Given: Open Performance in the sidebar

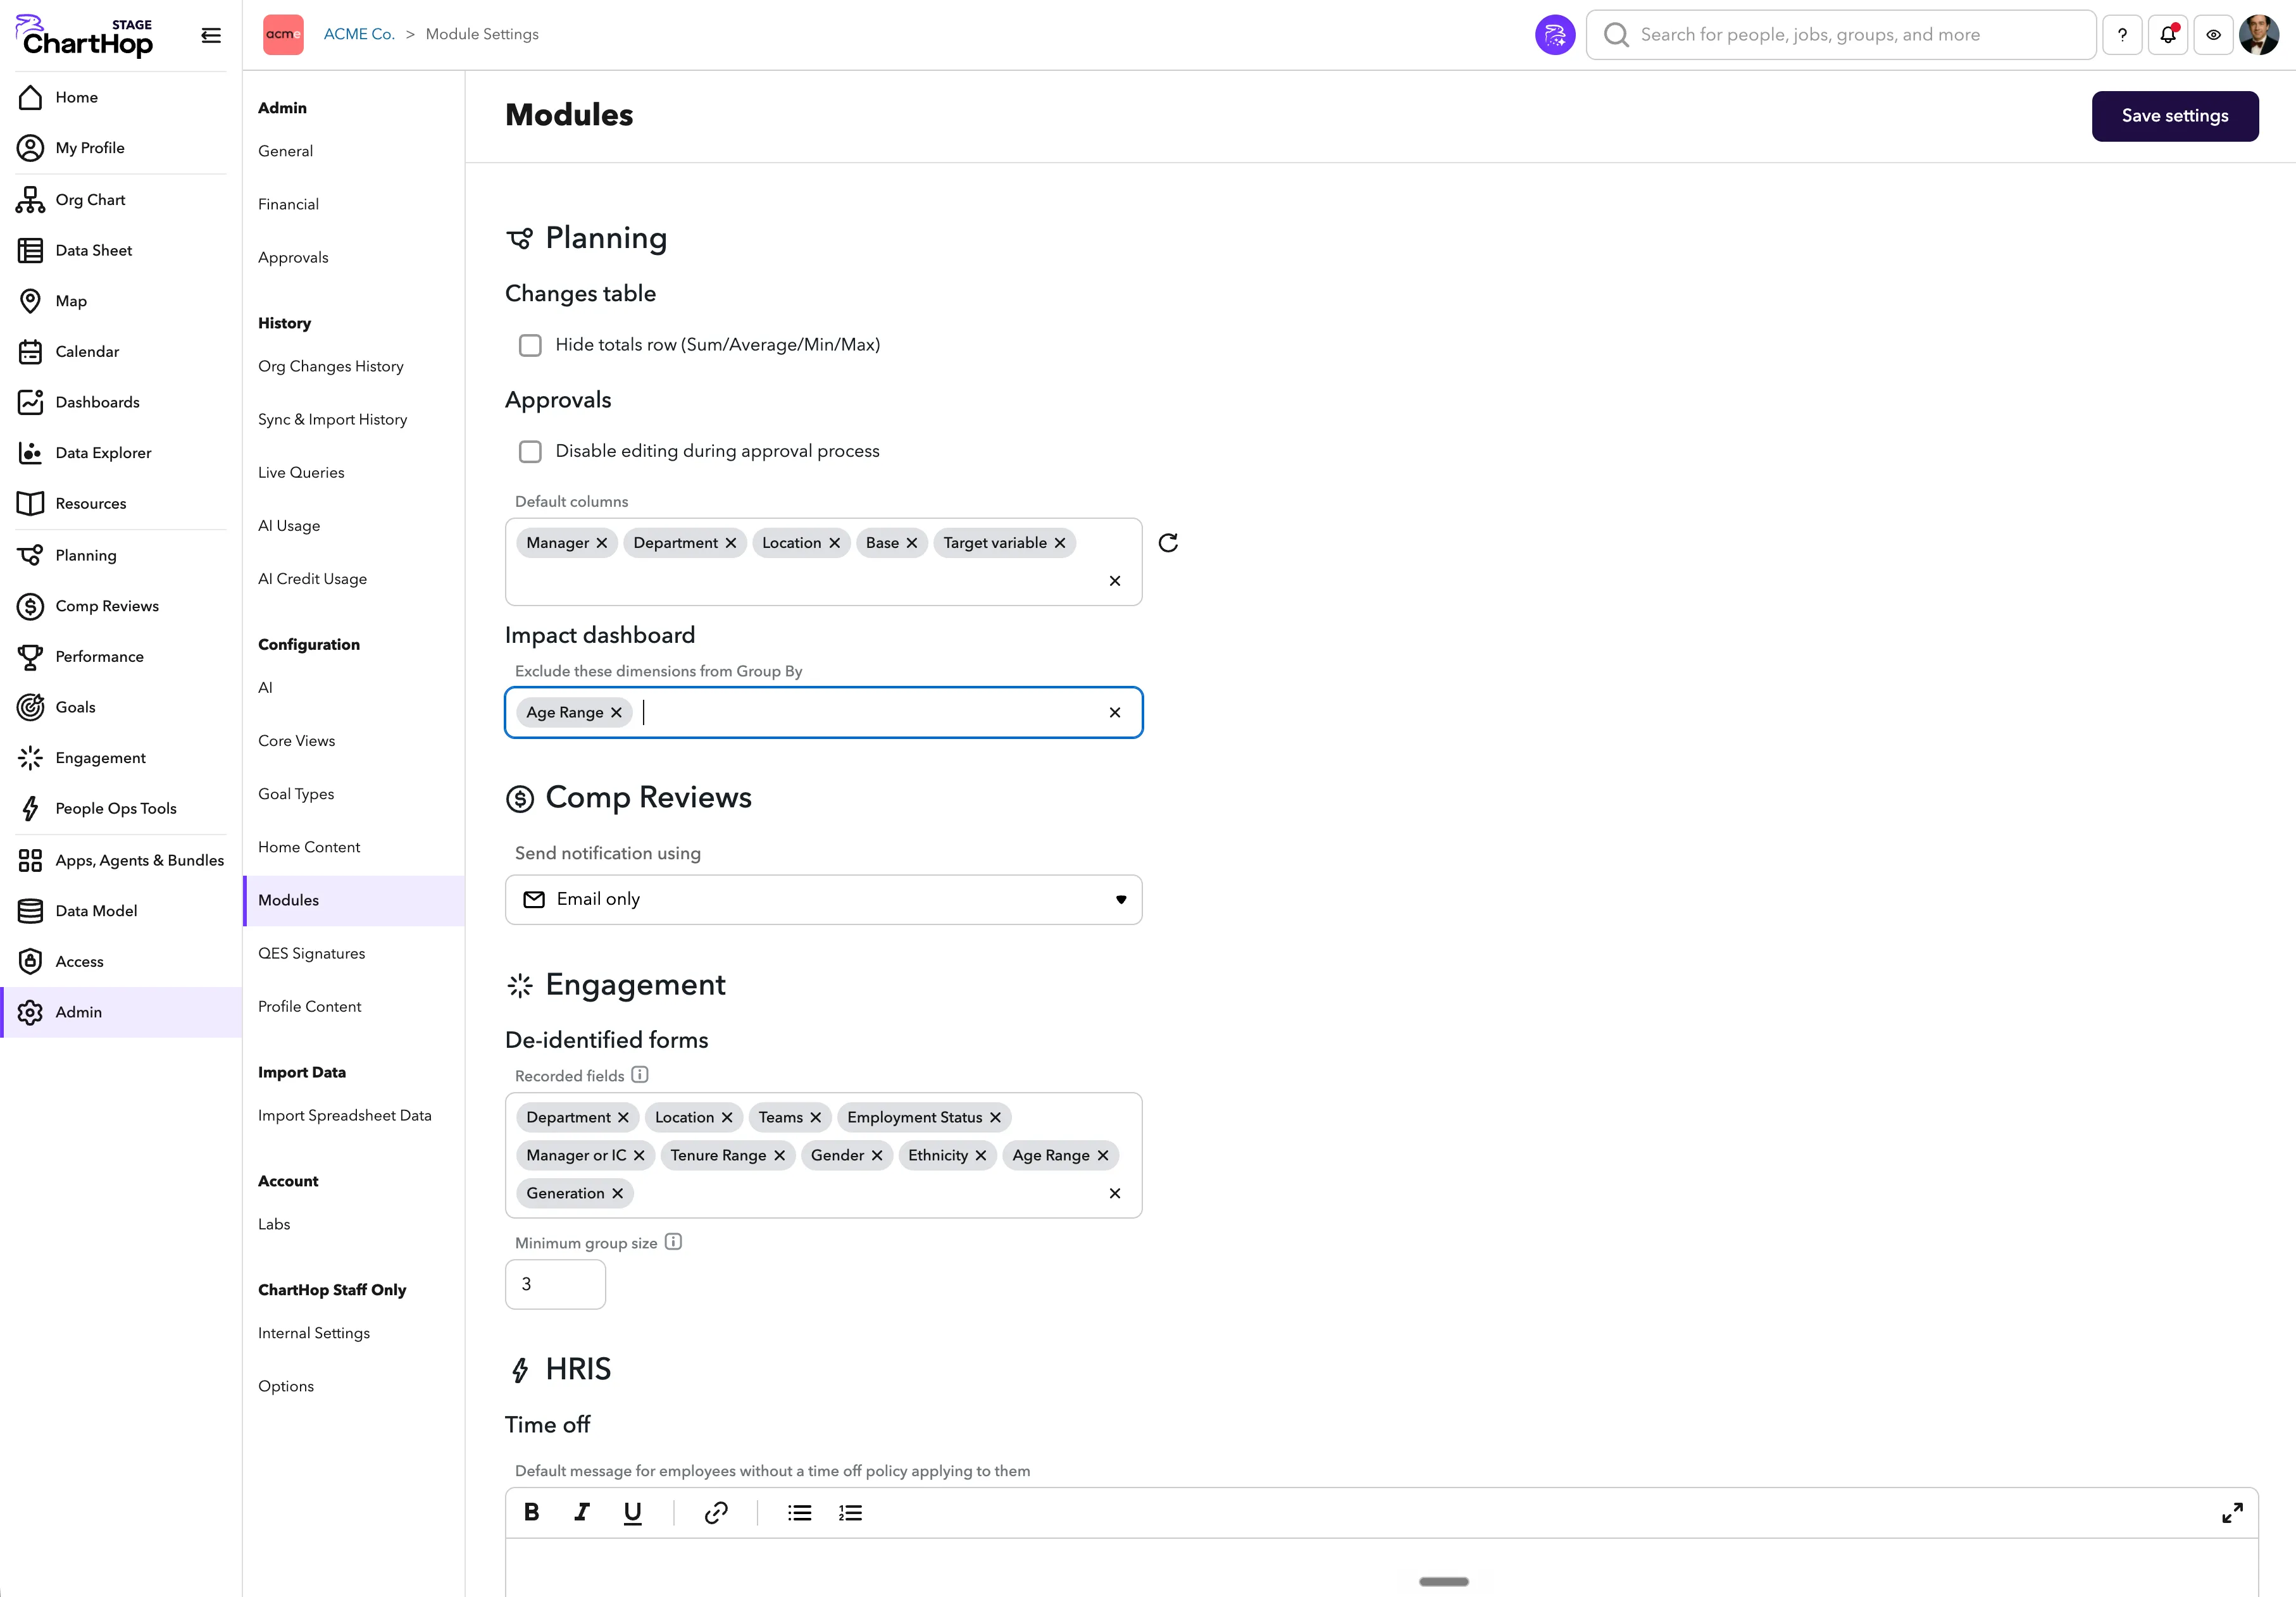Looking at the screenshot, I should [121, 657].
